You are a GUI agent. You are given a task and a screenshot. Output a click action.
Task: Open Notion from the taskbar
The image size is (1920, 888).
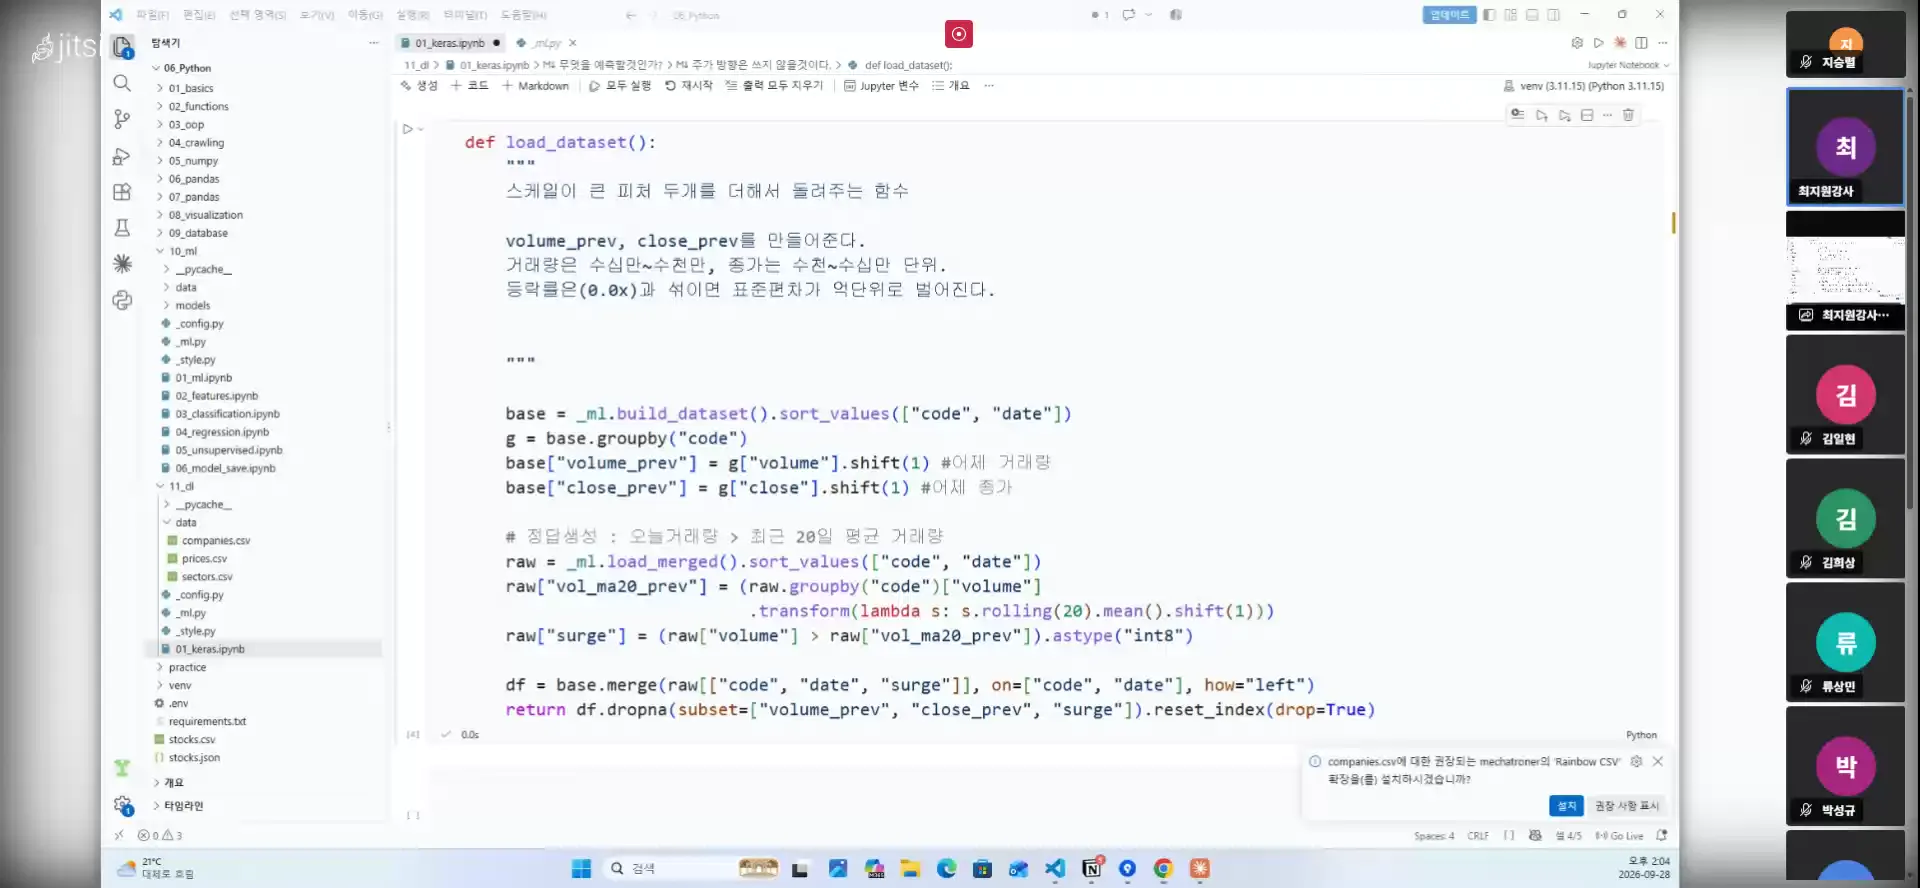click(x=1092, y=868)
